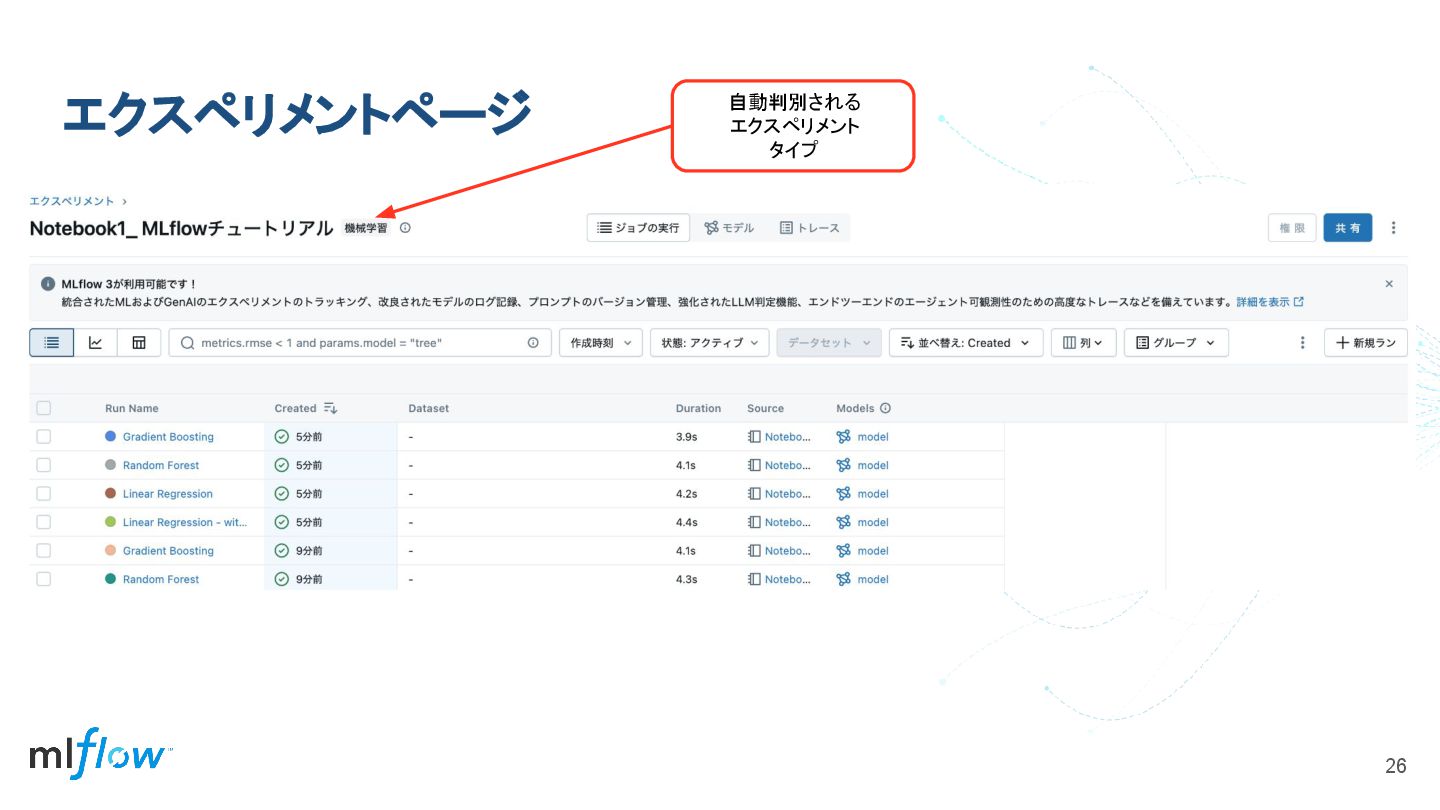Open the 列 columns dropdown
1440x810 pixels.
(1083, 343)
